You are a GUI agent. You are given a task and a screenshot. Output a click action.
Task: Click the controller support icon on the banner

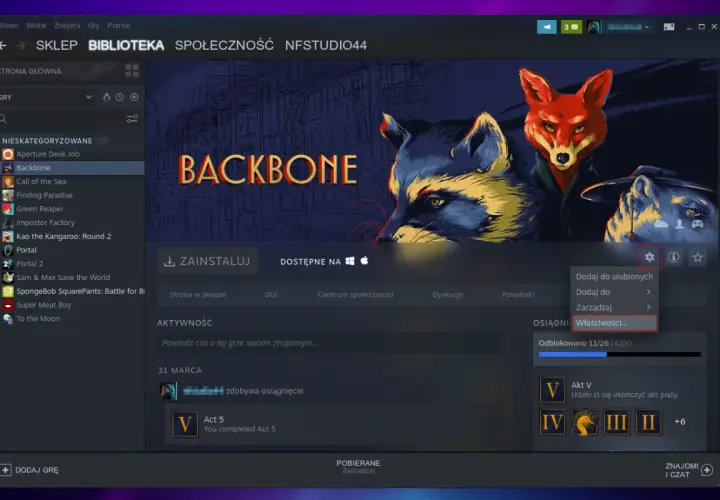point(698,224)
